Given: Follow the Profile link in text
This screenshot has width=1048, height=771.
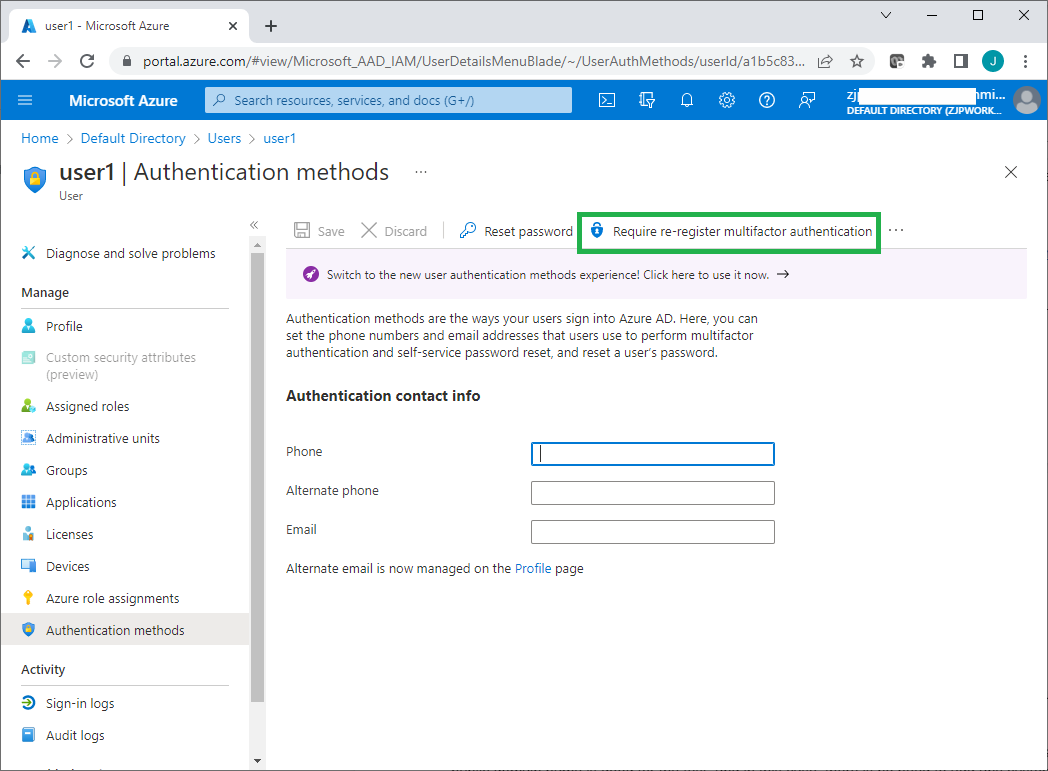Looking at the screenshot, I should tap(533, 568).
